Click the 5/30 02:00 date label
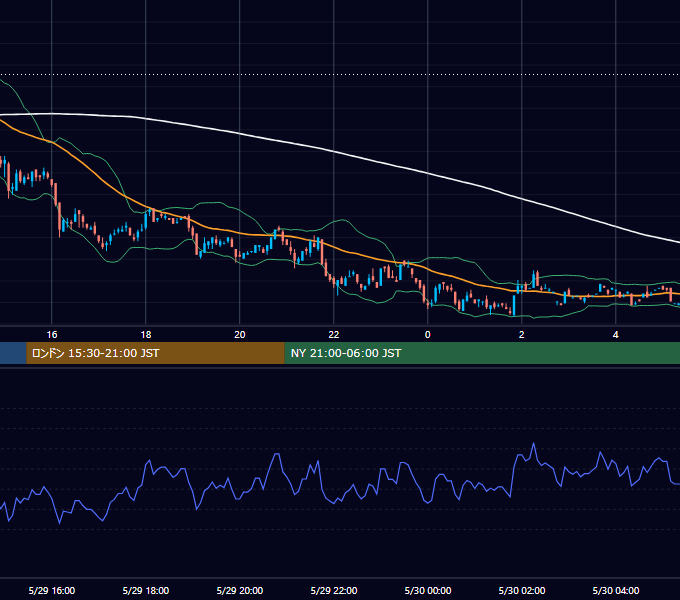The width and height of the screenshot is (680, 600). tap(522, 590)
